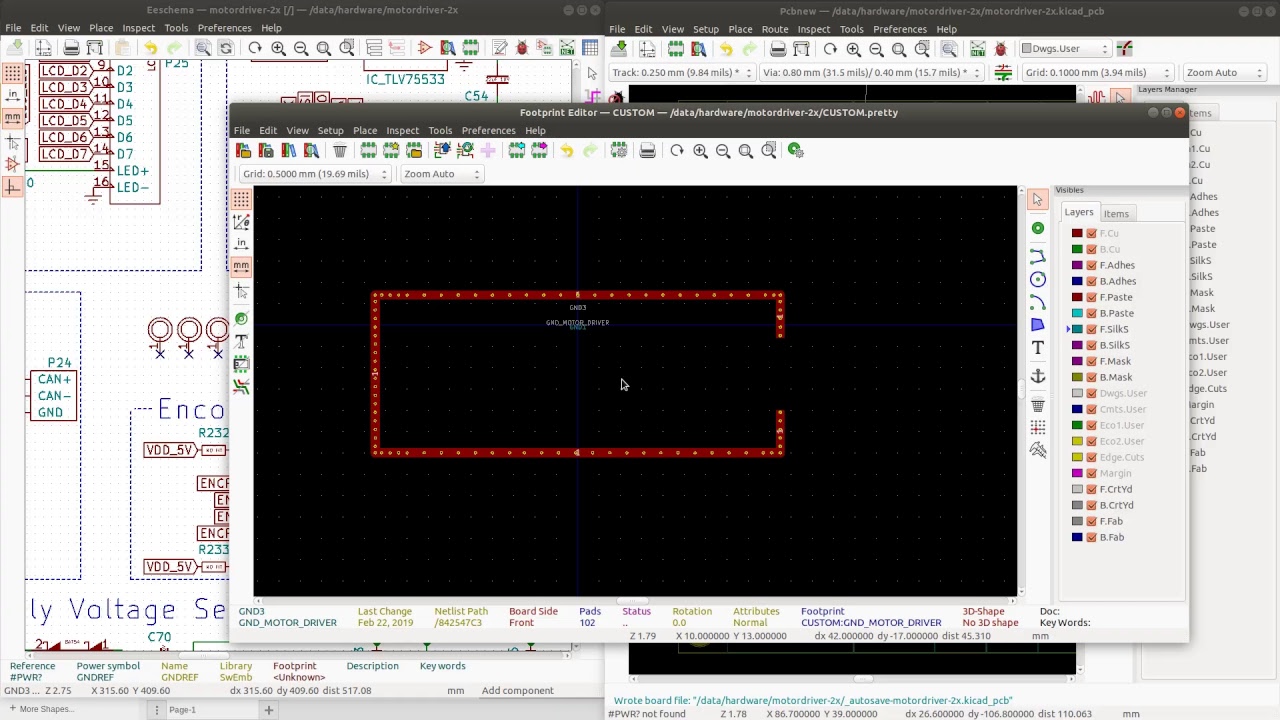The image size is (1280, 720).
Task: Select the place anchor tool
Action: [1038, 376]
